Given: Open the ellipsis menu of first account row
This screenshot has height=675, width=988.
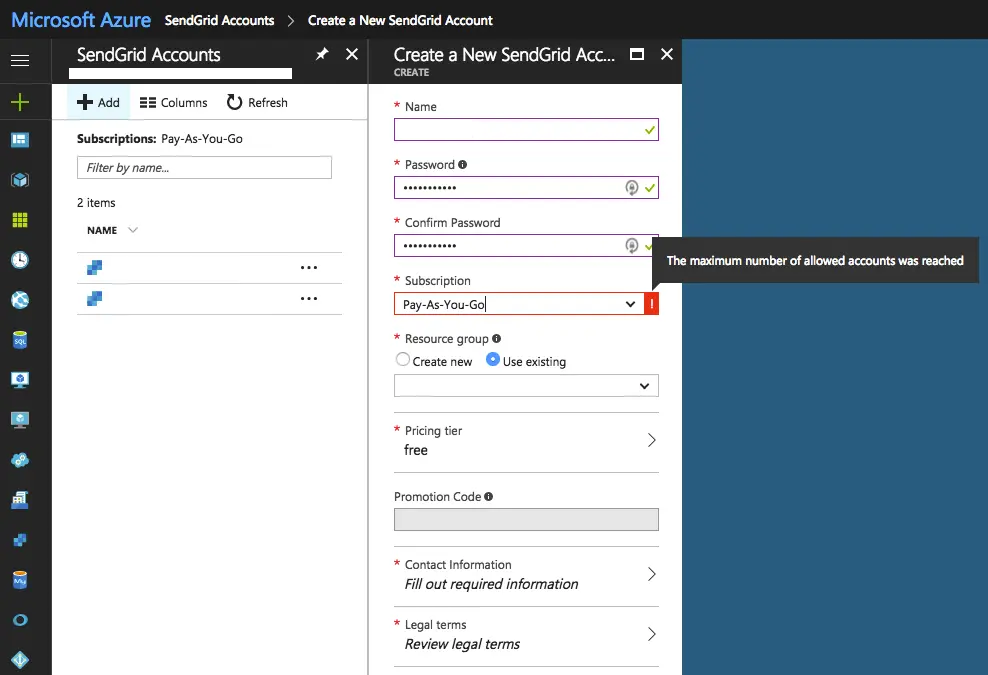Looking at the screenshot, I should pyautogui.click(x=309, y=268).
